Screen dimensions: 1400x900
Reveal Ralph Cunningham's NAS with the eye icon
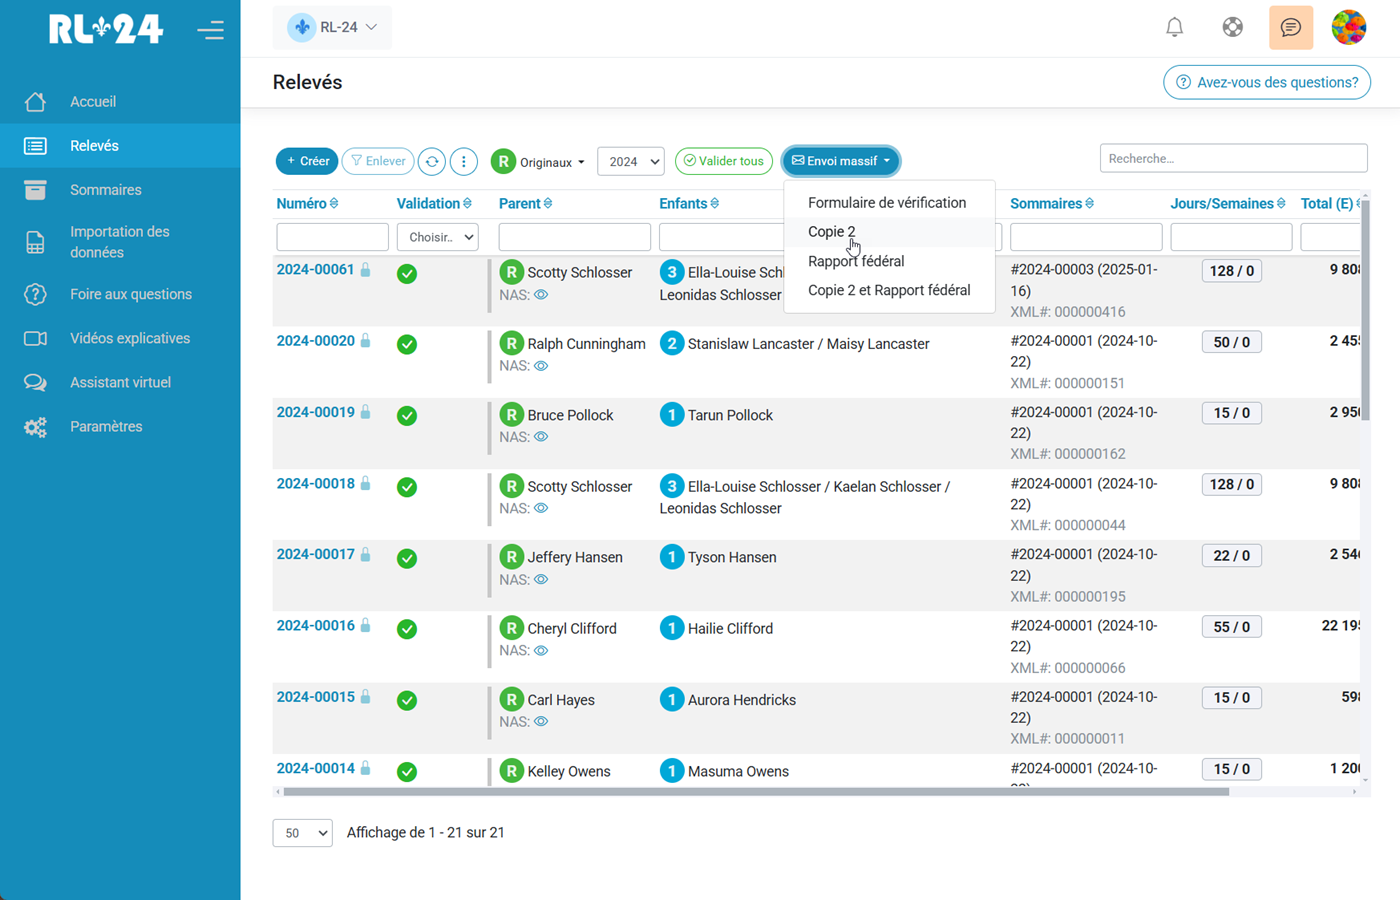click(x=539, y=366)
